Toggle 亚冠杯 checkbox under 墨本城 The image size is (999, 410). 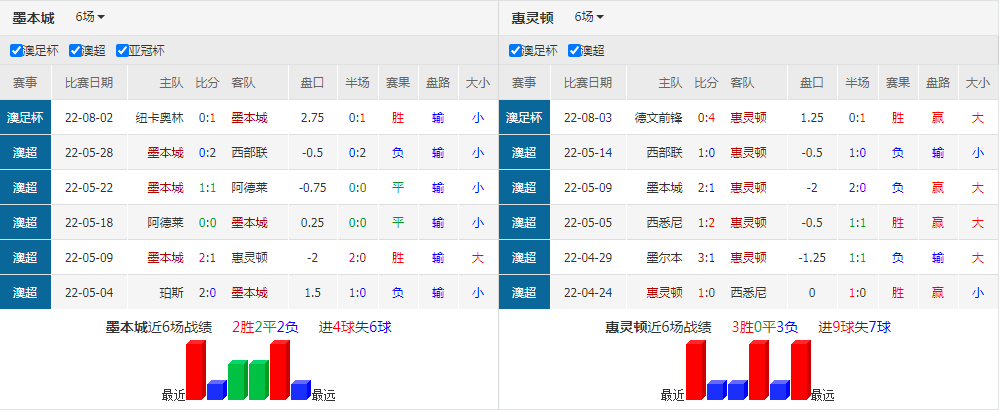click(122, 50)
